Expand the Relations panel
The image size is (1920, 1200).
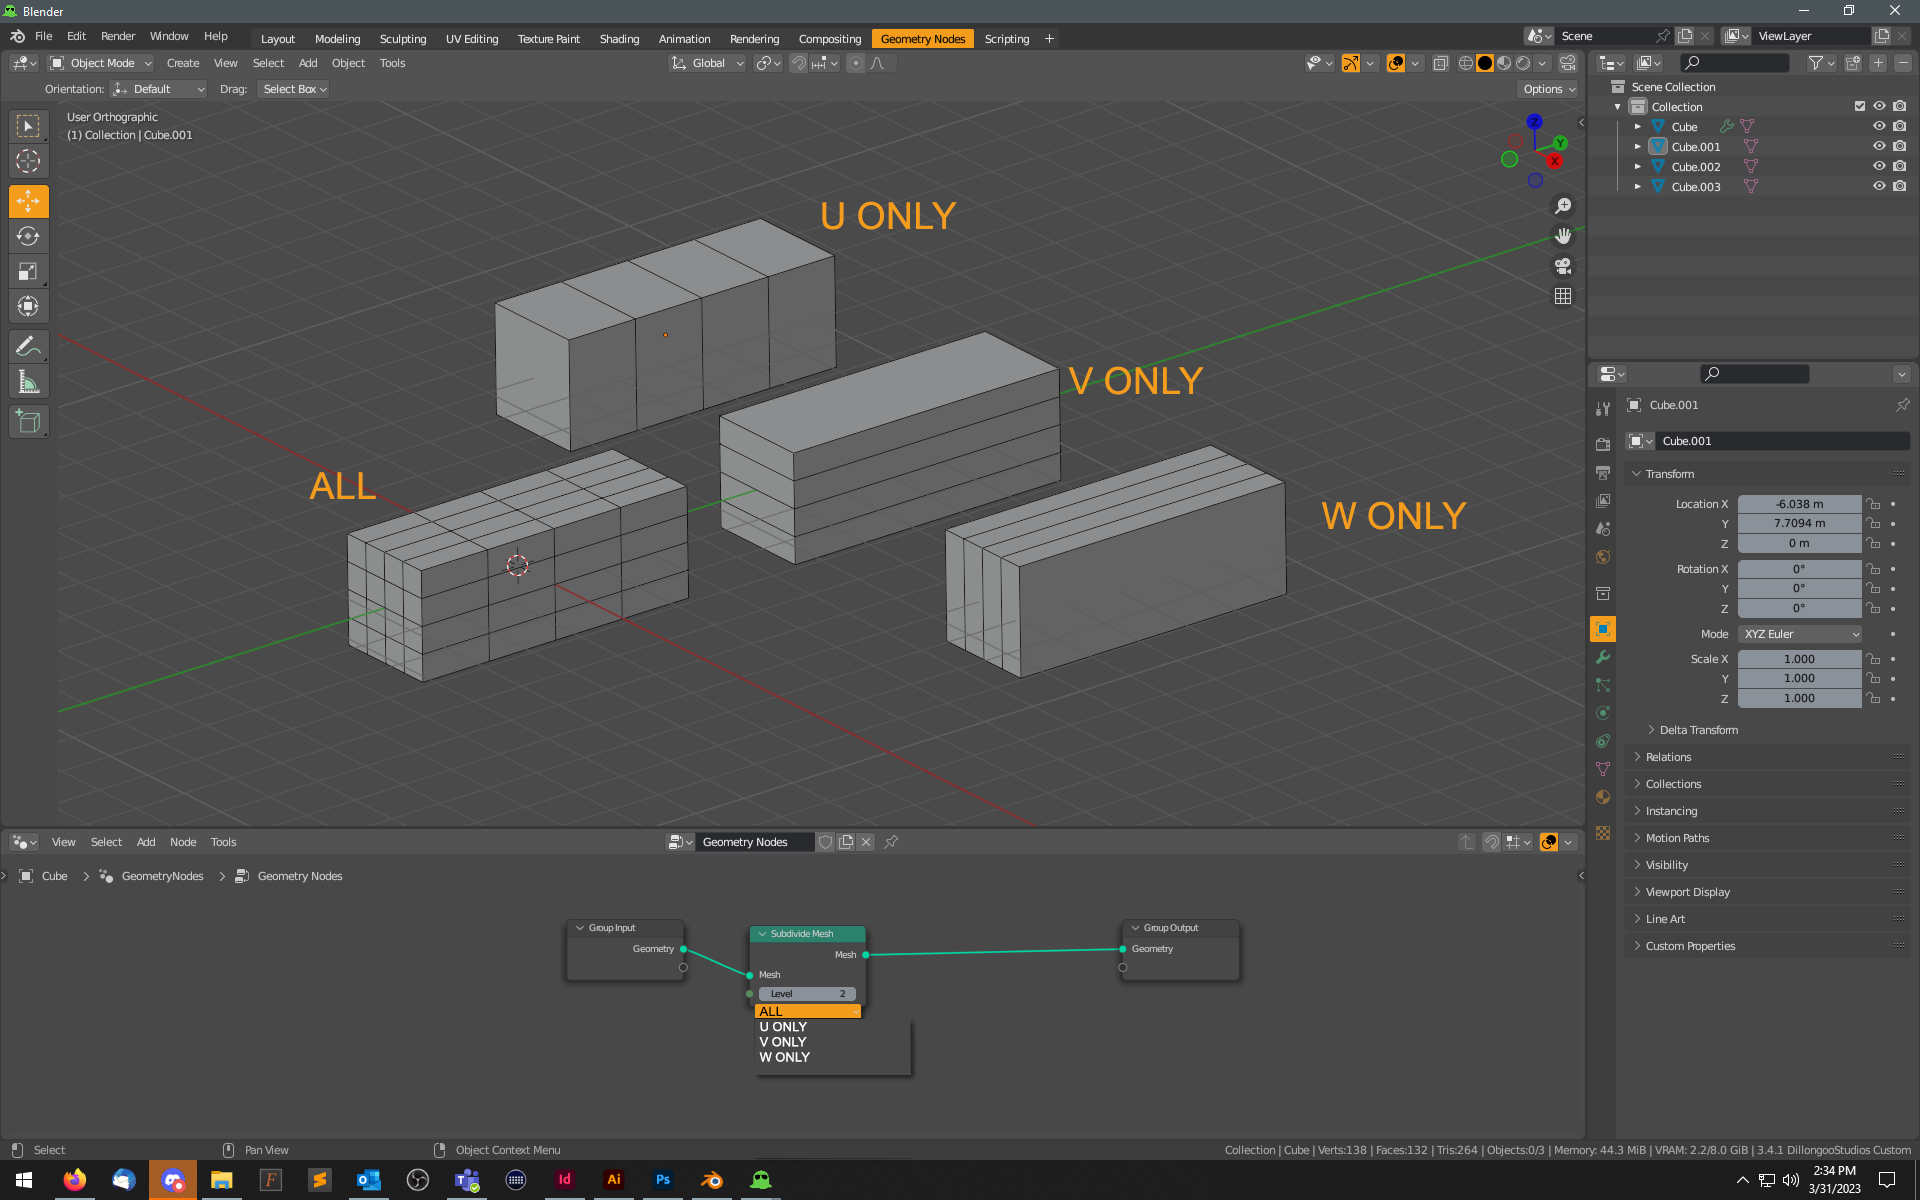click(1668, 757)
